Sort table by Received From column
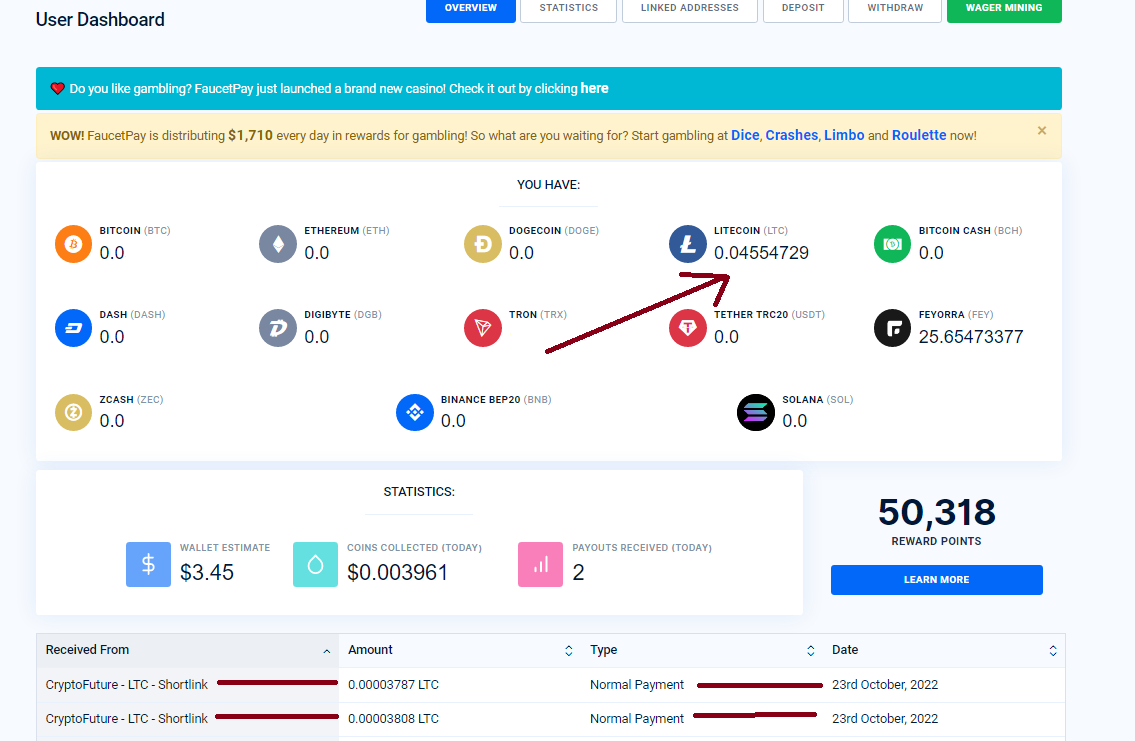1135x741 pixels. click(187, 650)
